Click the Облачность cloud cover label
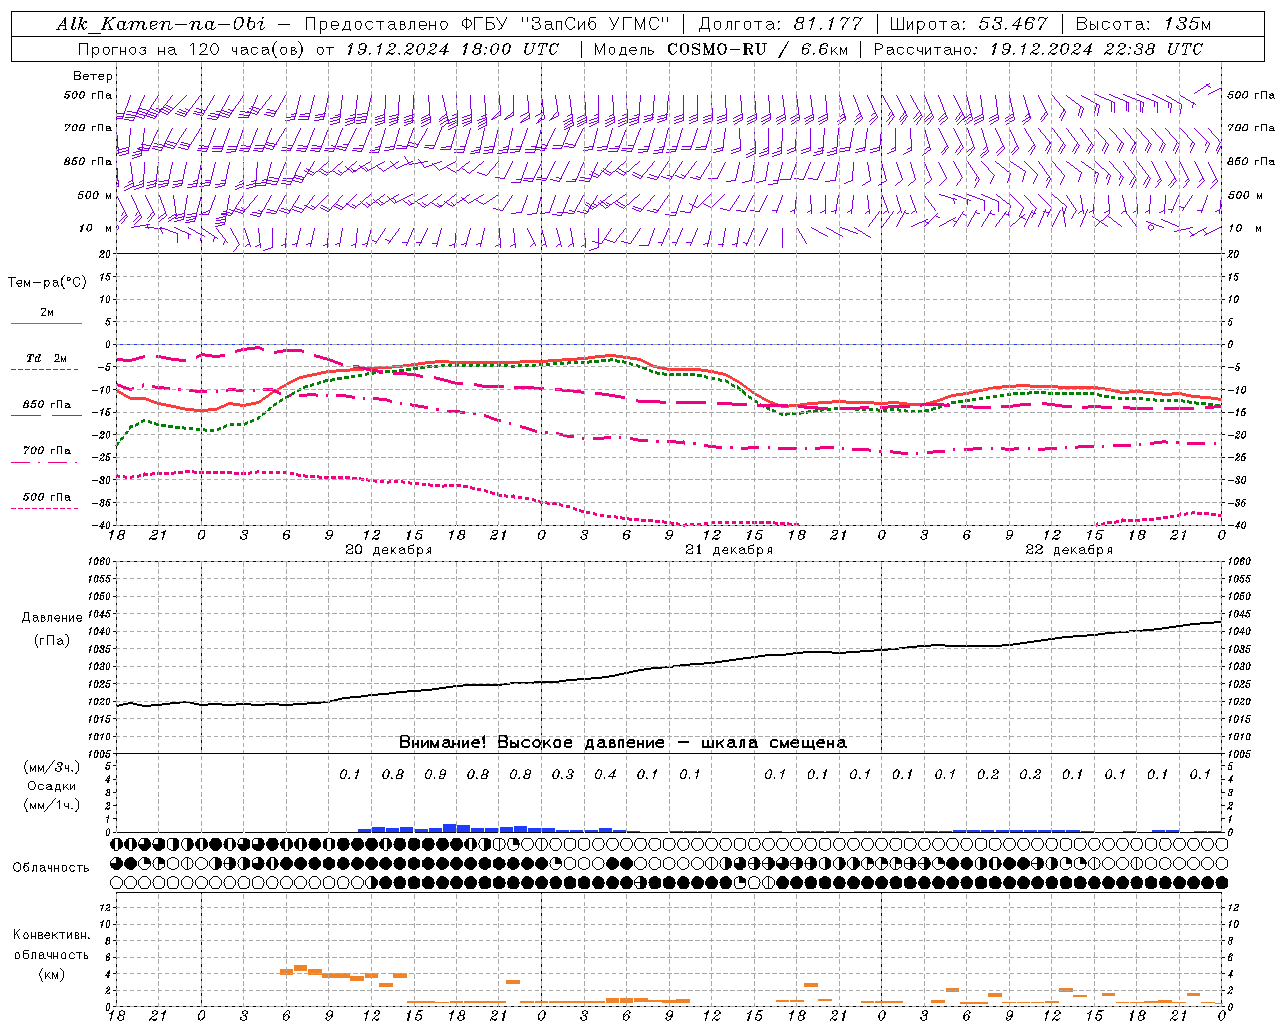 click(x=51, y=868)
